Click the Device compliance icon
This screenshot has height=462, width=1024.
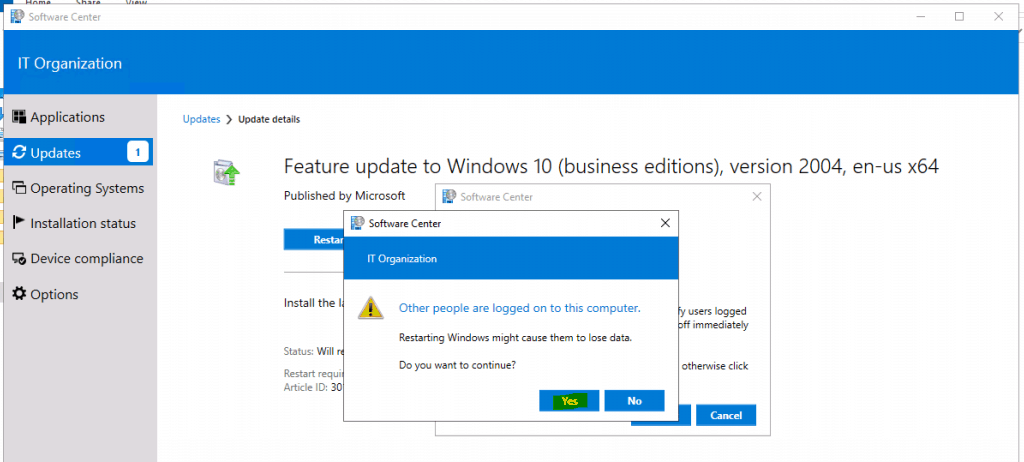point(20,259)
